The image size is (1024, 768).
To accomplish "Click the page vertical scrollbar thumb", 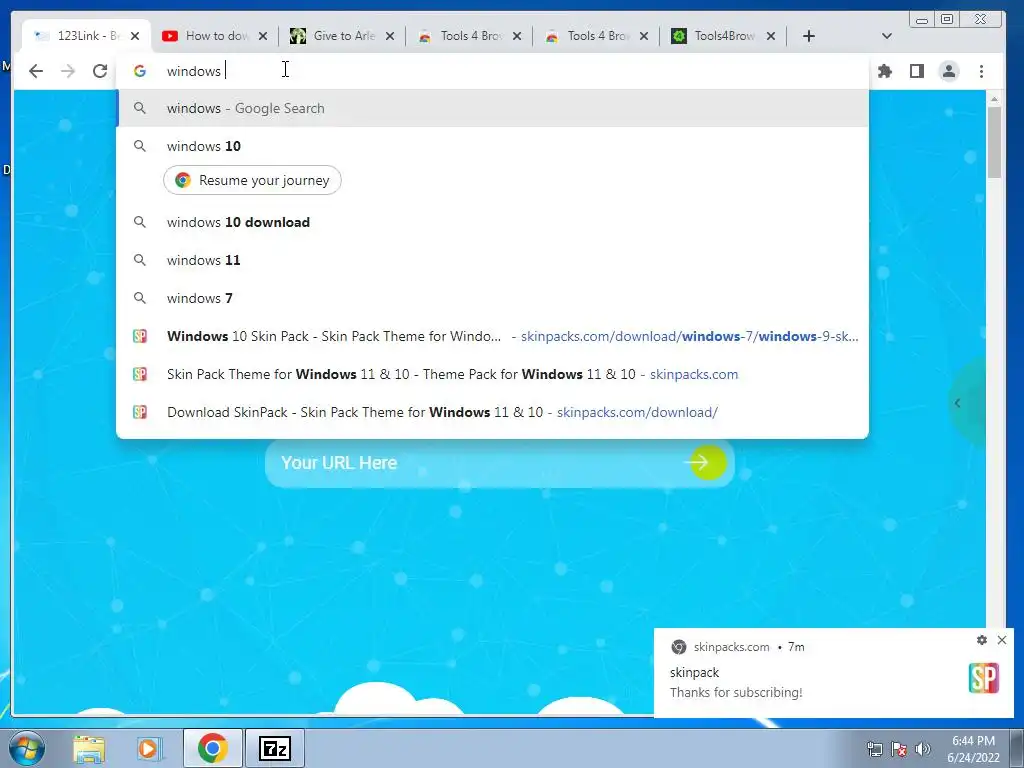I will click(x=994, y=142).
